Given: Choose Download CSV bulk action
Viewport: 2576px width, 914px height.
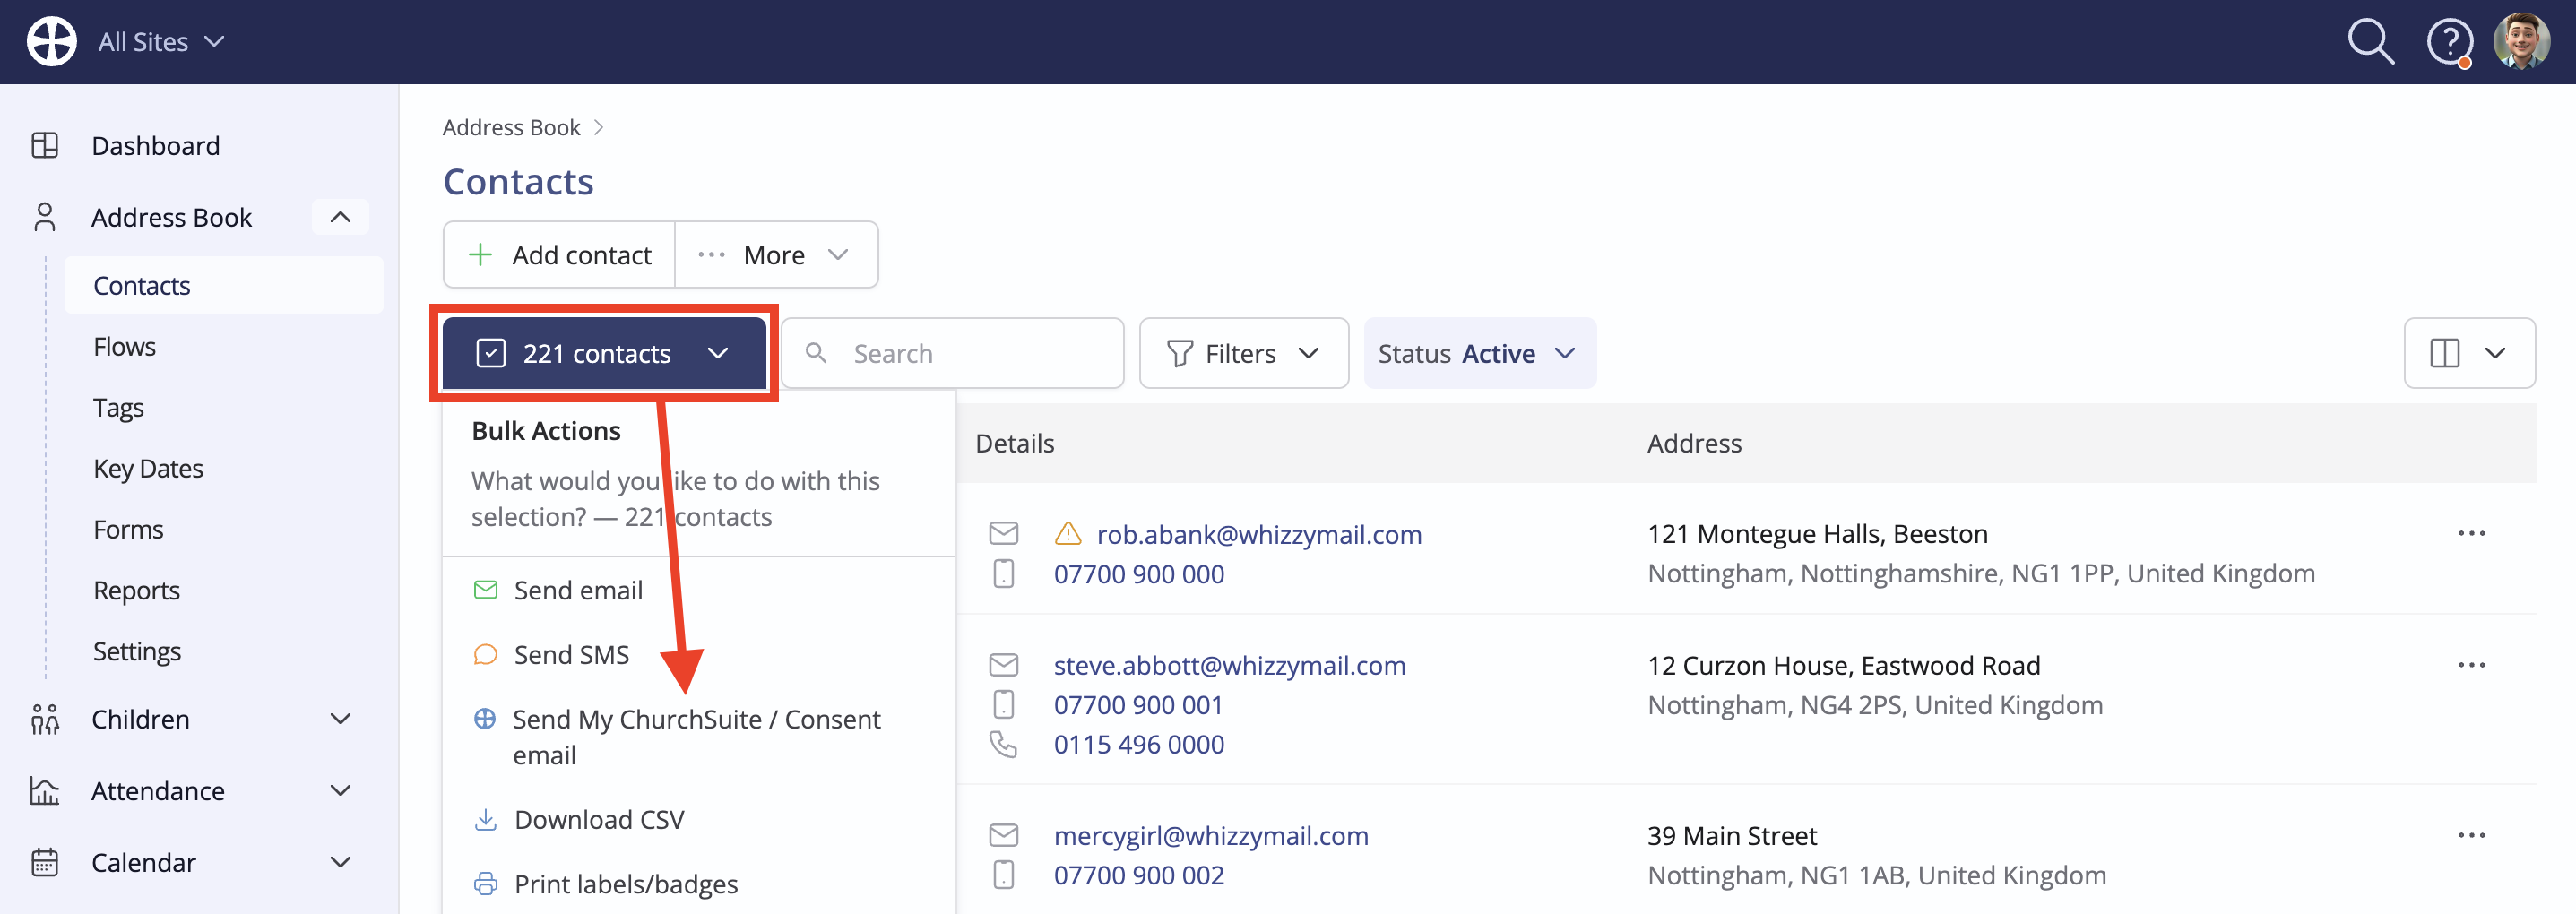Looking at the screenshot, I should [699, 820].
